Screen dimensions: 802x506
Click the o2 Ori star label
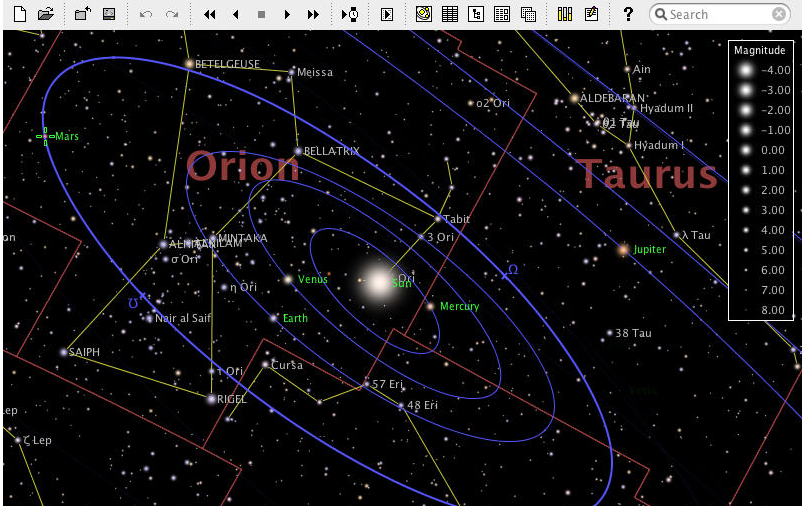[493, 103]
